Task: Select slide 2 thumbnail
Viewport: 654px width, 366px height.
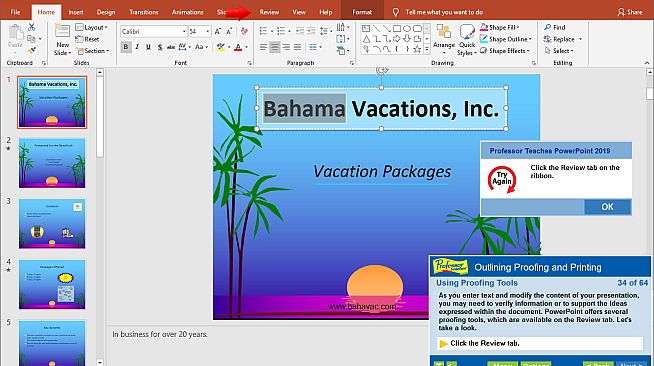Action: 52,163
